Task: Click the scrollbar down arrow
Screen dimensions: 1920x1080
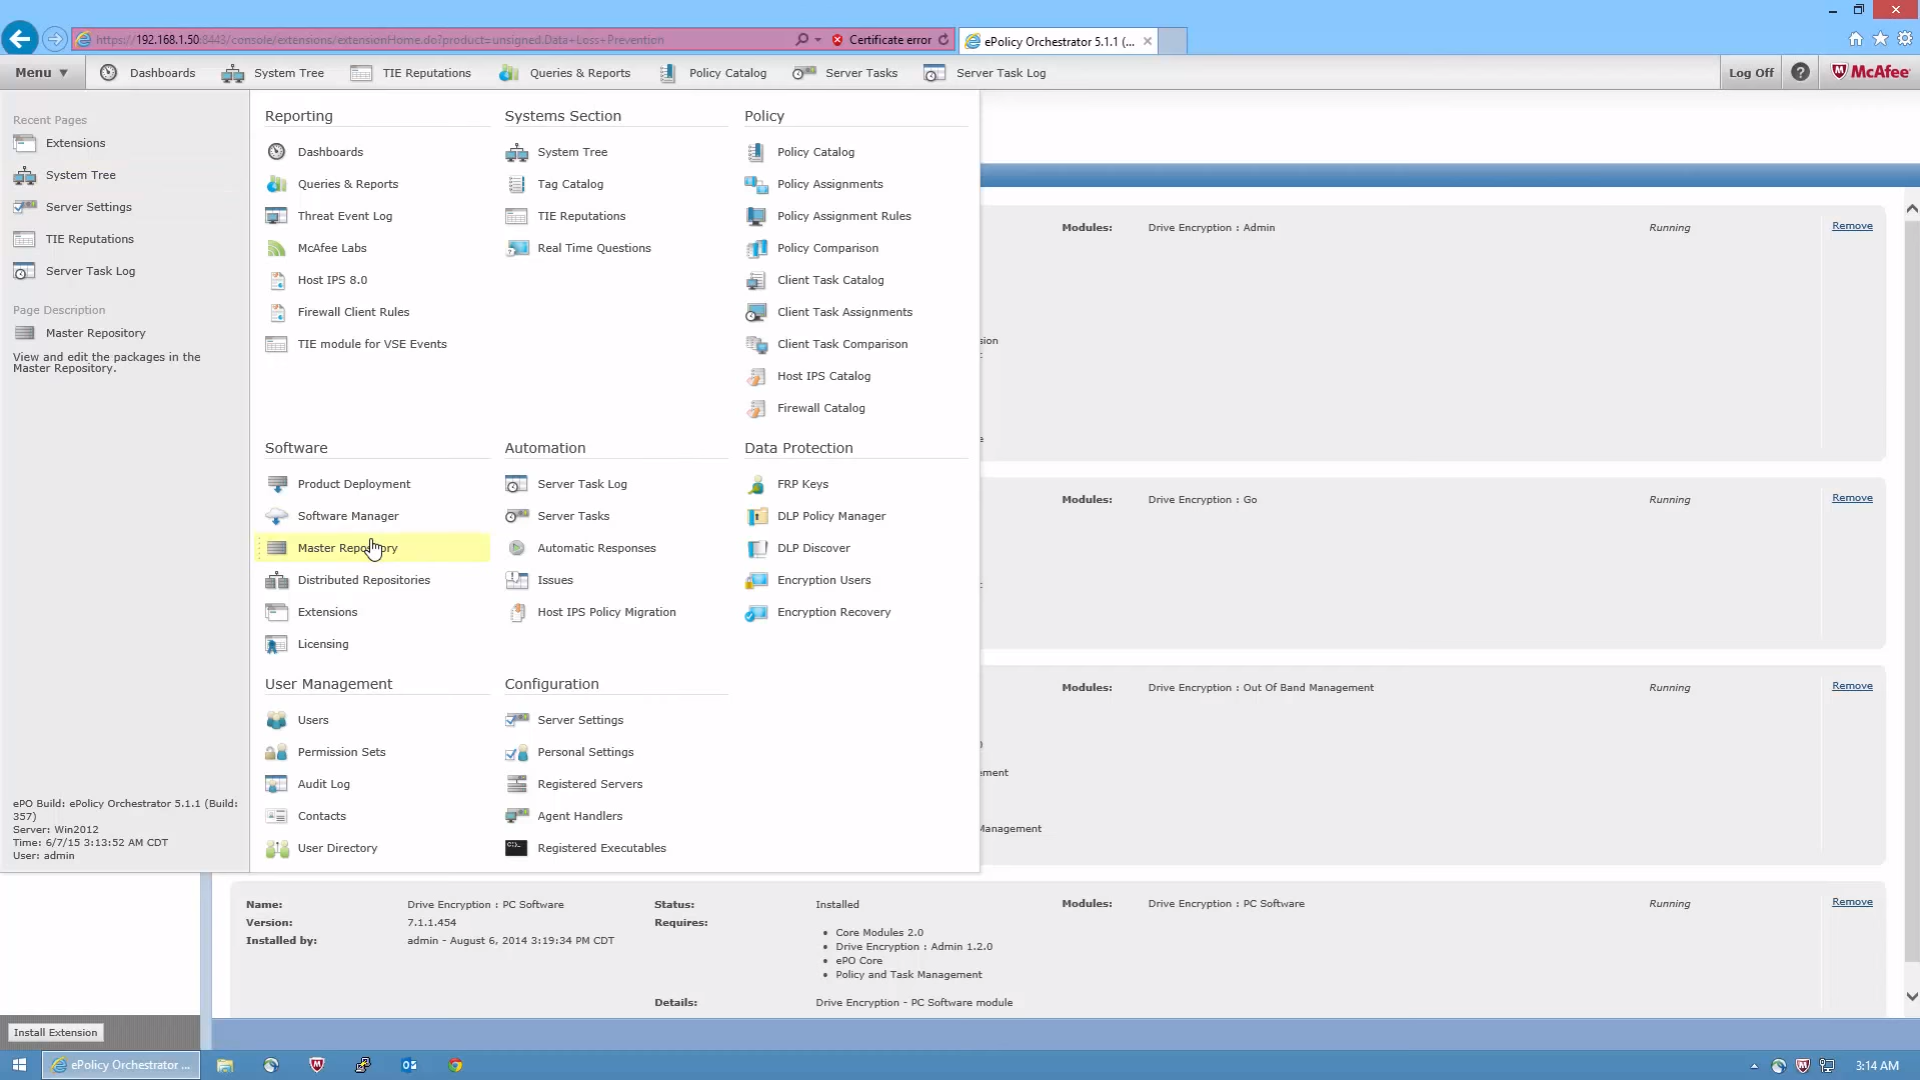Action: pos(1912,996)
